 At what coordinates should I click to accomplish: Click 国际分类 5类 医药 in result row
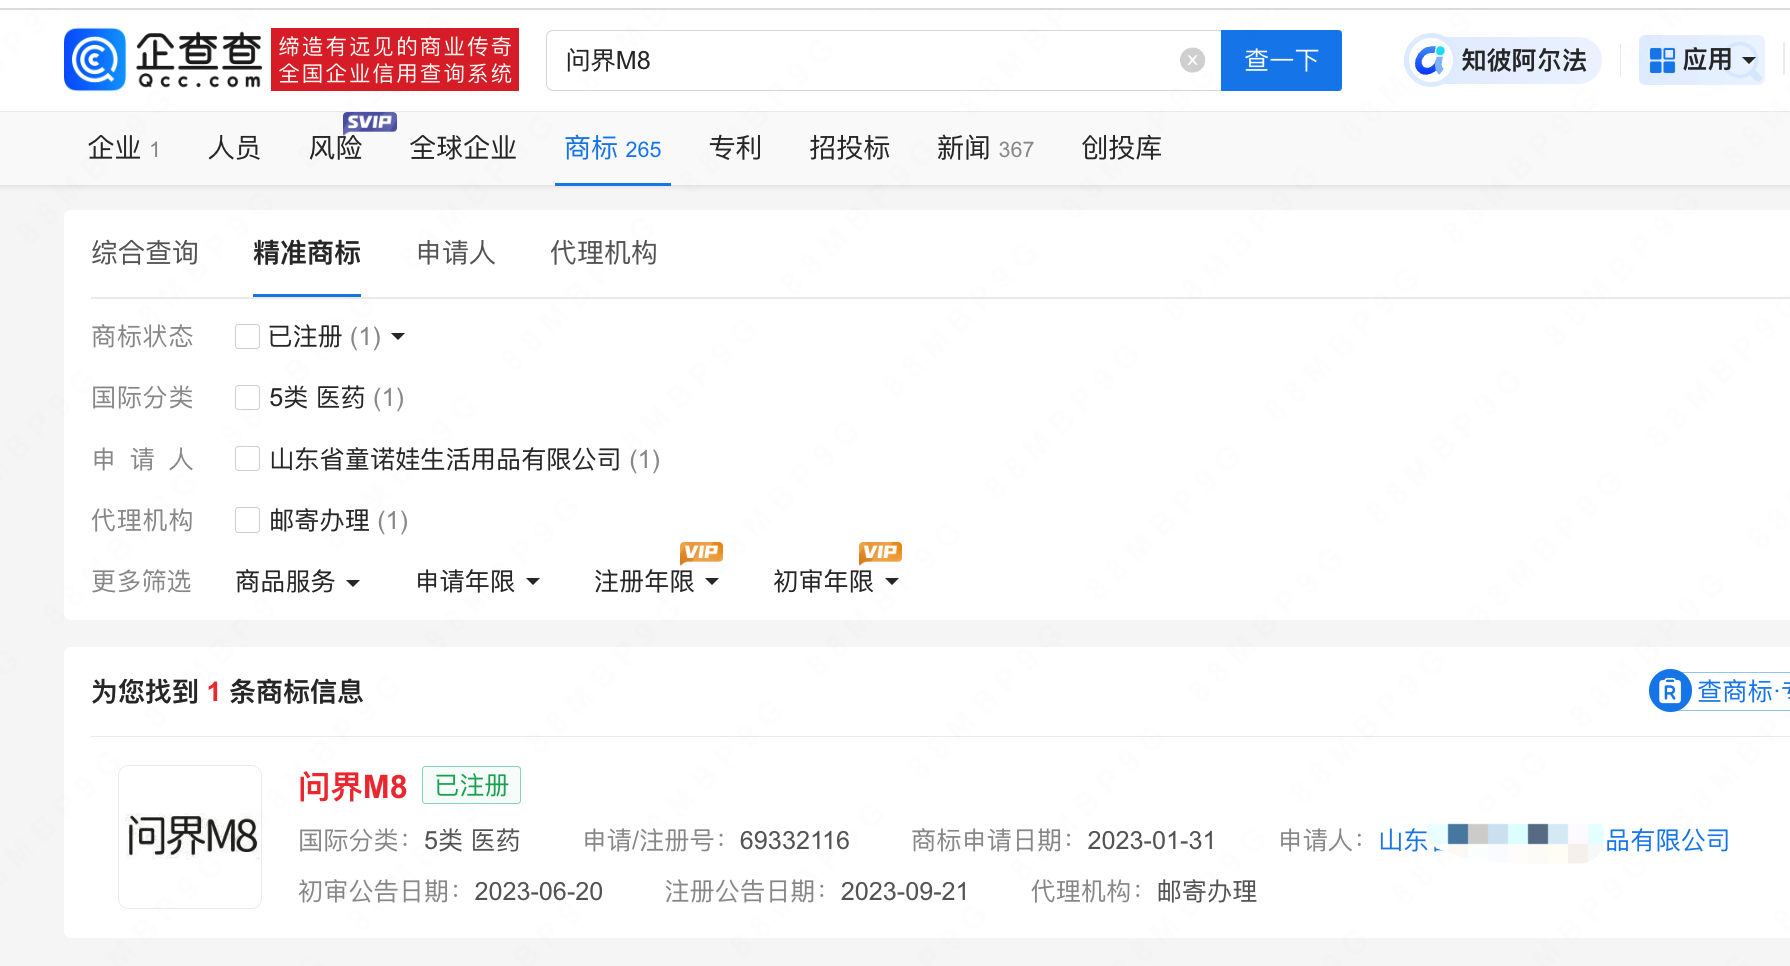[409, 841]
